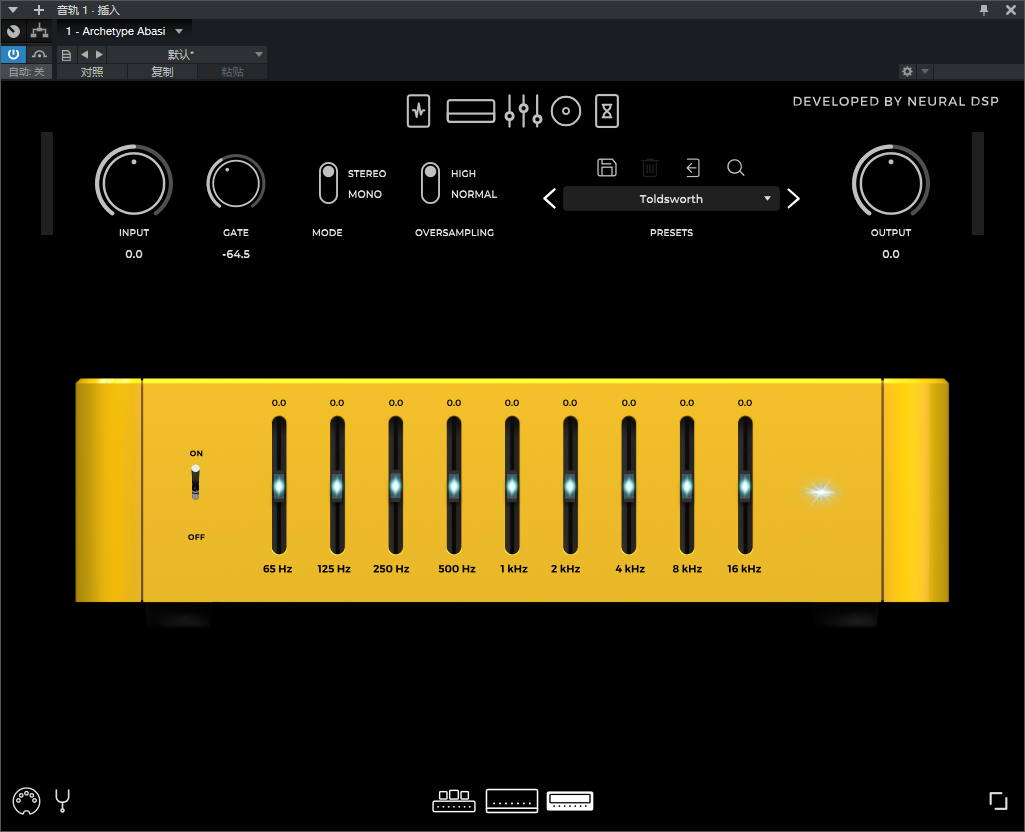Click the 125 Hz EQ slider

(337, 486)
